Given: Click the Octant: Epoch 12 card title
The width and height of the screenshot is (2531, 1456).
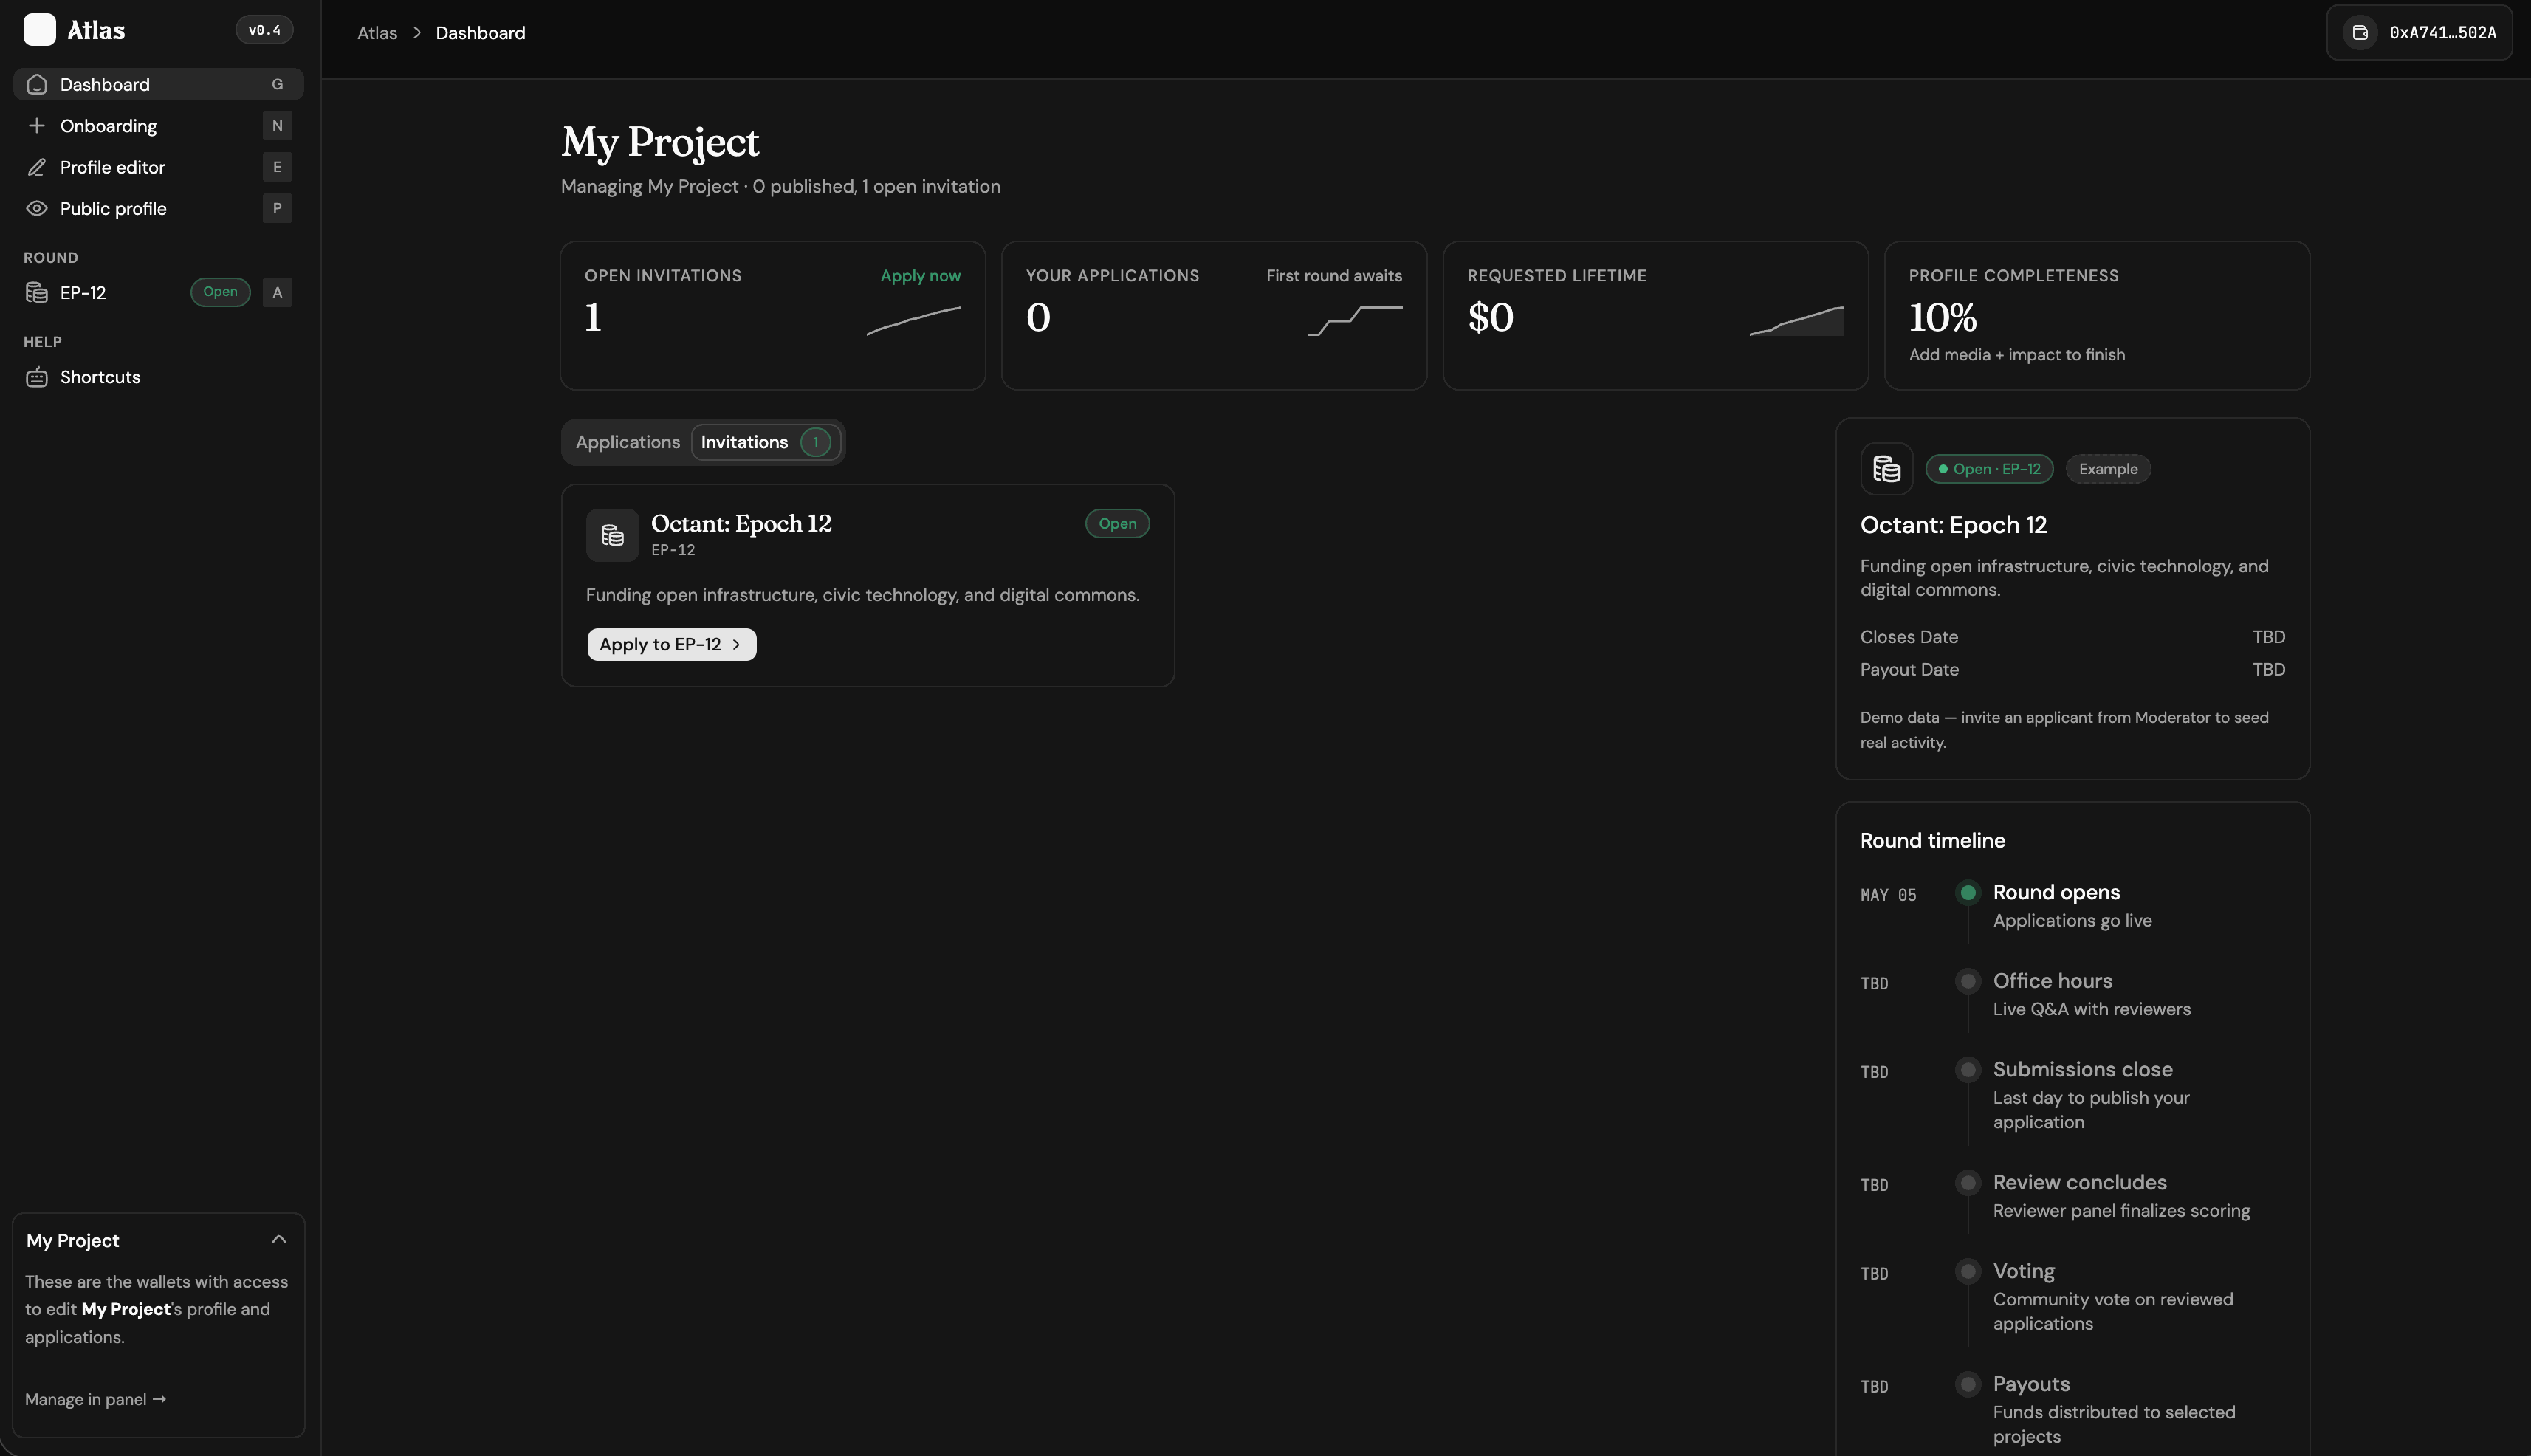Looking at the screenshot, I should point(741,524).
